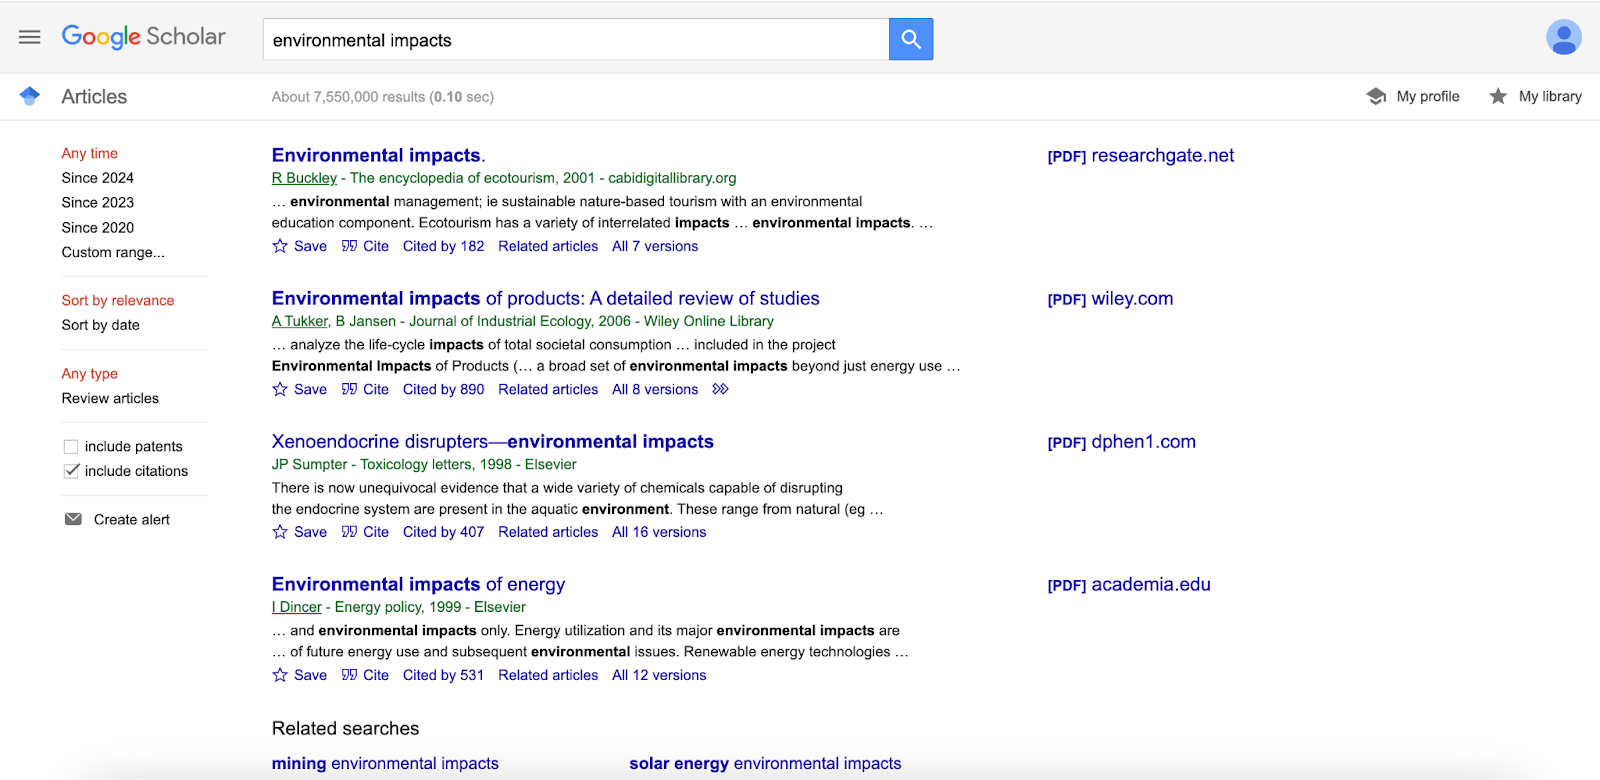The image size is (1600, 780).
Task: Filter results Since 2023
Action: click(x=98, y=203)
